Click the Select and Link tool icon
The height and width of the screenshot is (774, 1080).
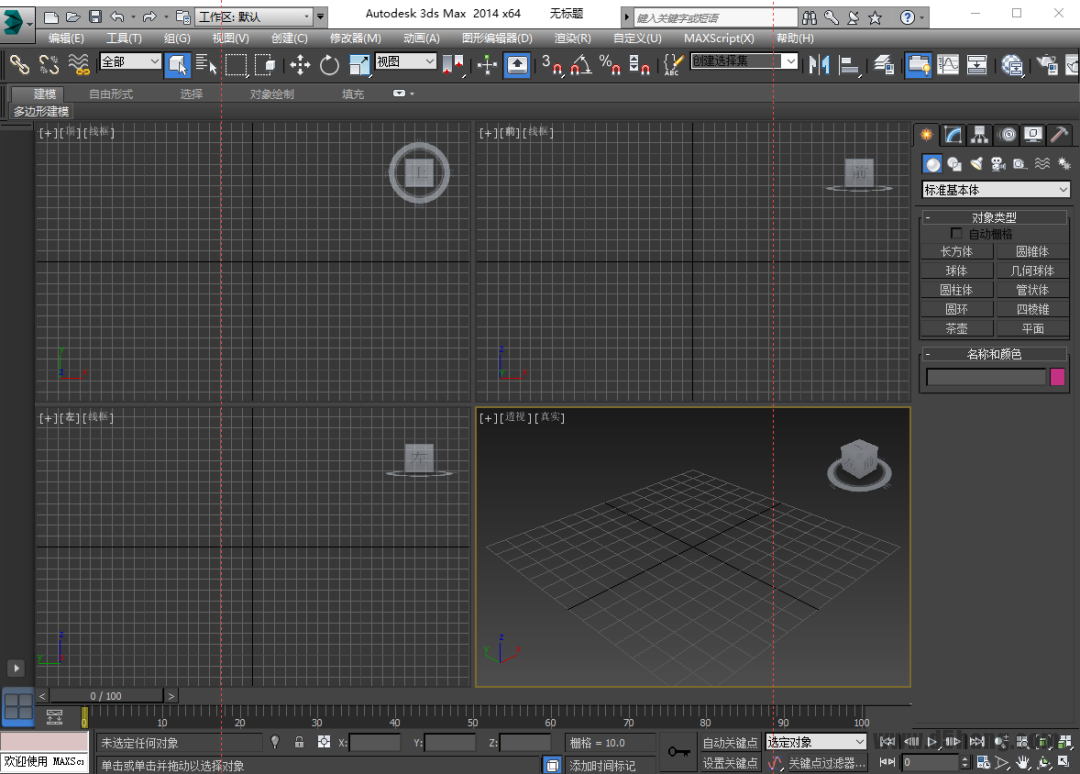click(19, 65)
